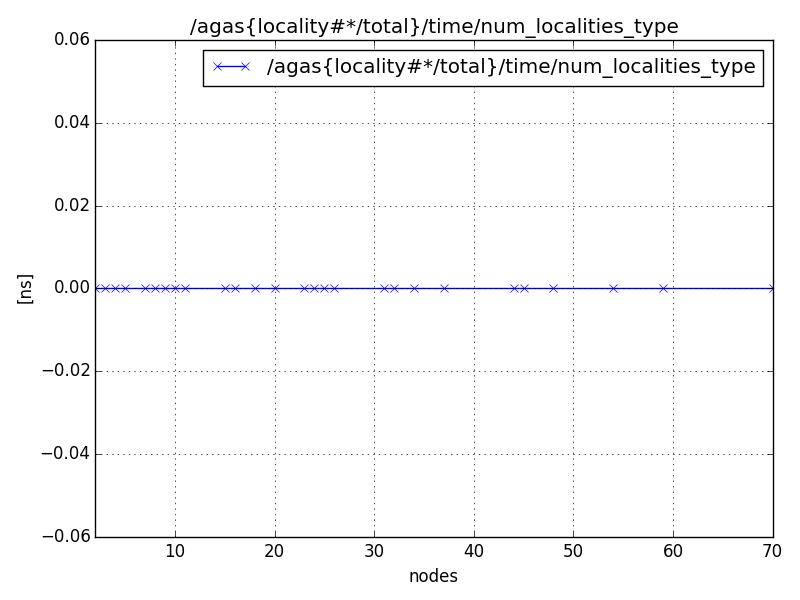Click the data marker near node 48
The height and width of the screenshot is (600, 800).
pyautogui.click(x=552, y=288)
